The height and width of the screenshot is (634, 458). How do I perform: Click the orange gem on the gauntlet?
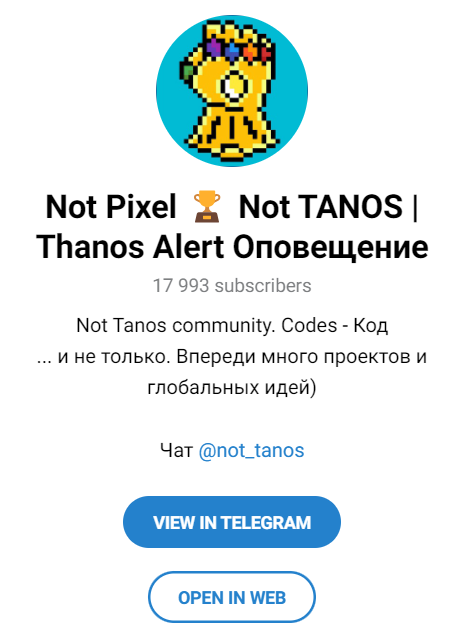click(250, 51)
